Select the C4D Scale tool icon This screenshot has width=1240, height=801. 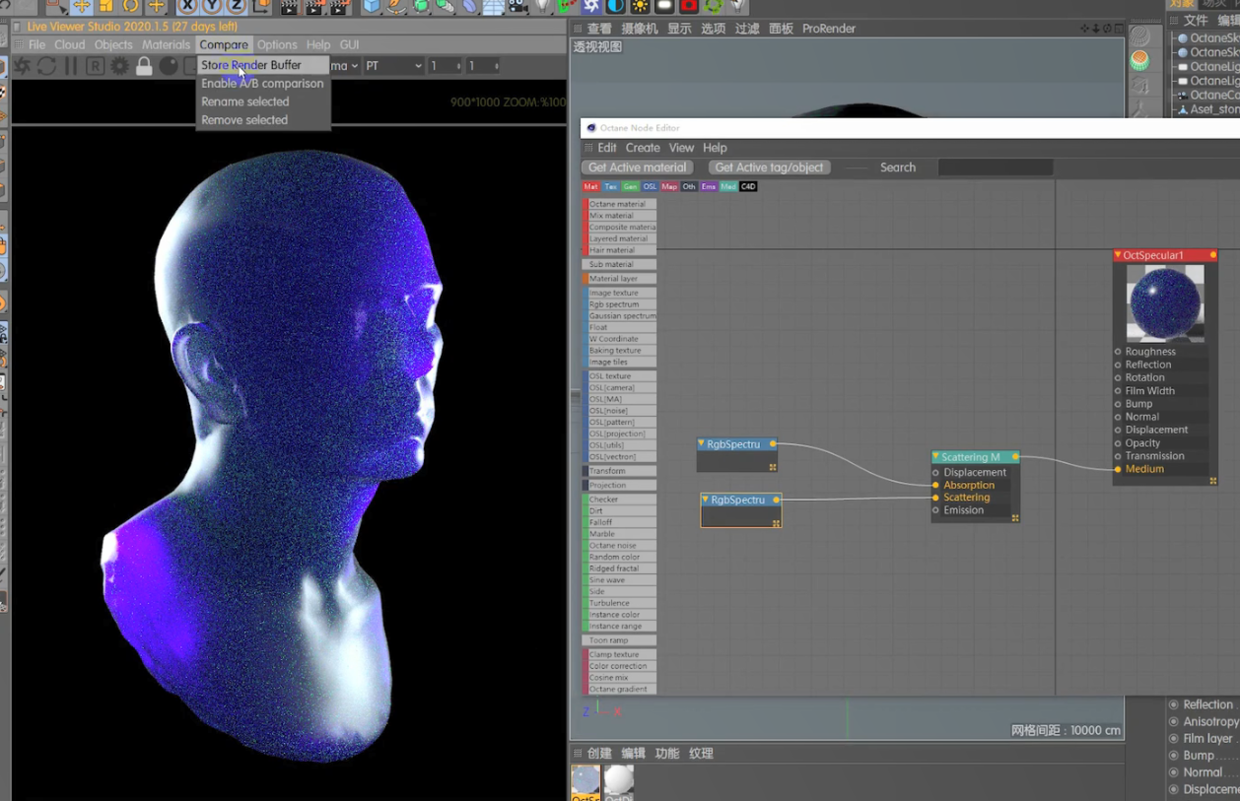click(106, 6)
